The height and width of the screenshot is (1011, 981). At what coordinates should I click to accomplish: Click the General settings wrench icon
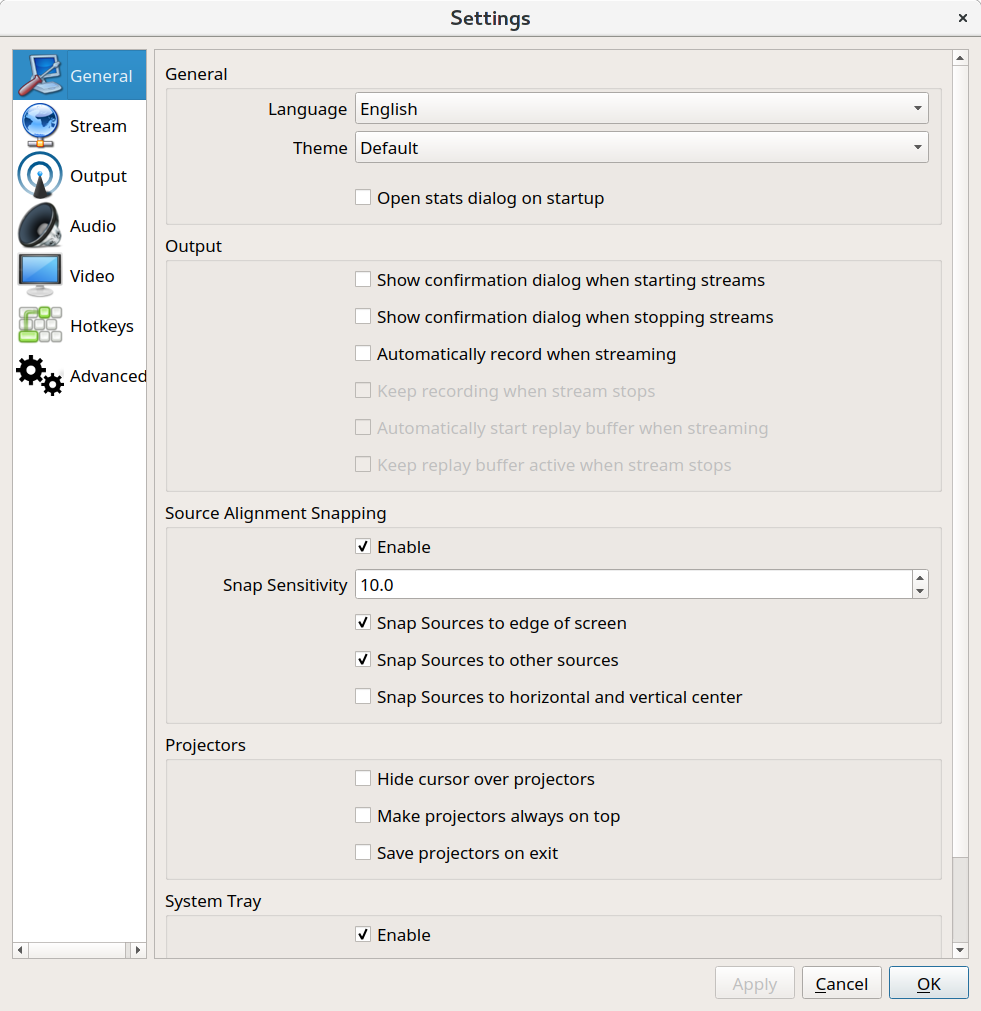(40, 76)
